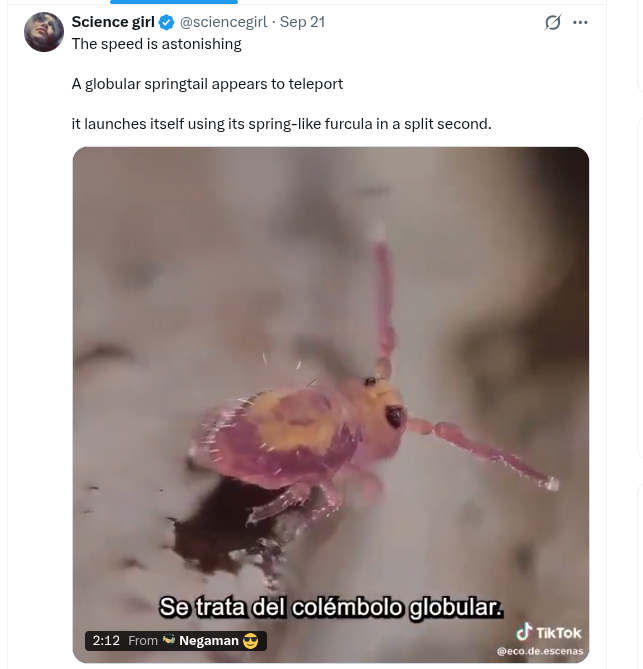Play the globular springtail video
643x669 pixels.
331,404
